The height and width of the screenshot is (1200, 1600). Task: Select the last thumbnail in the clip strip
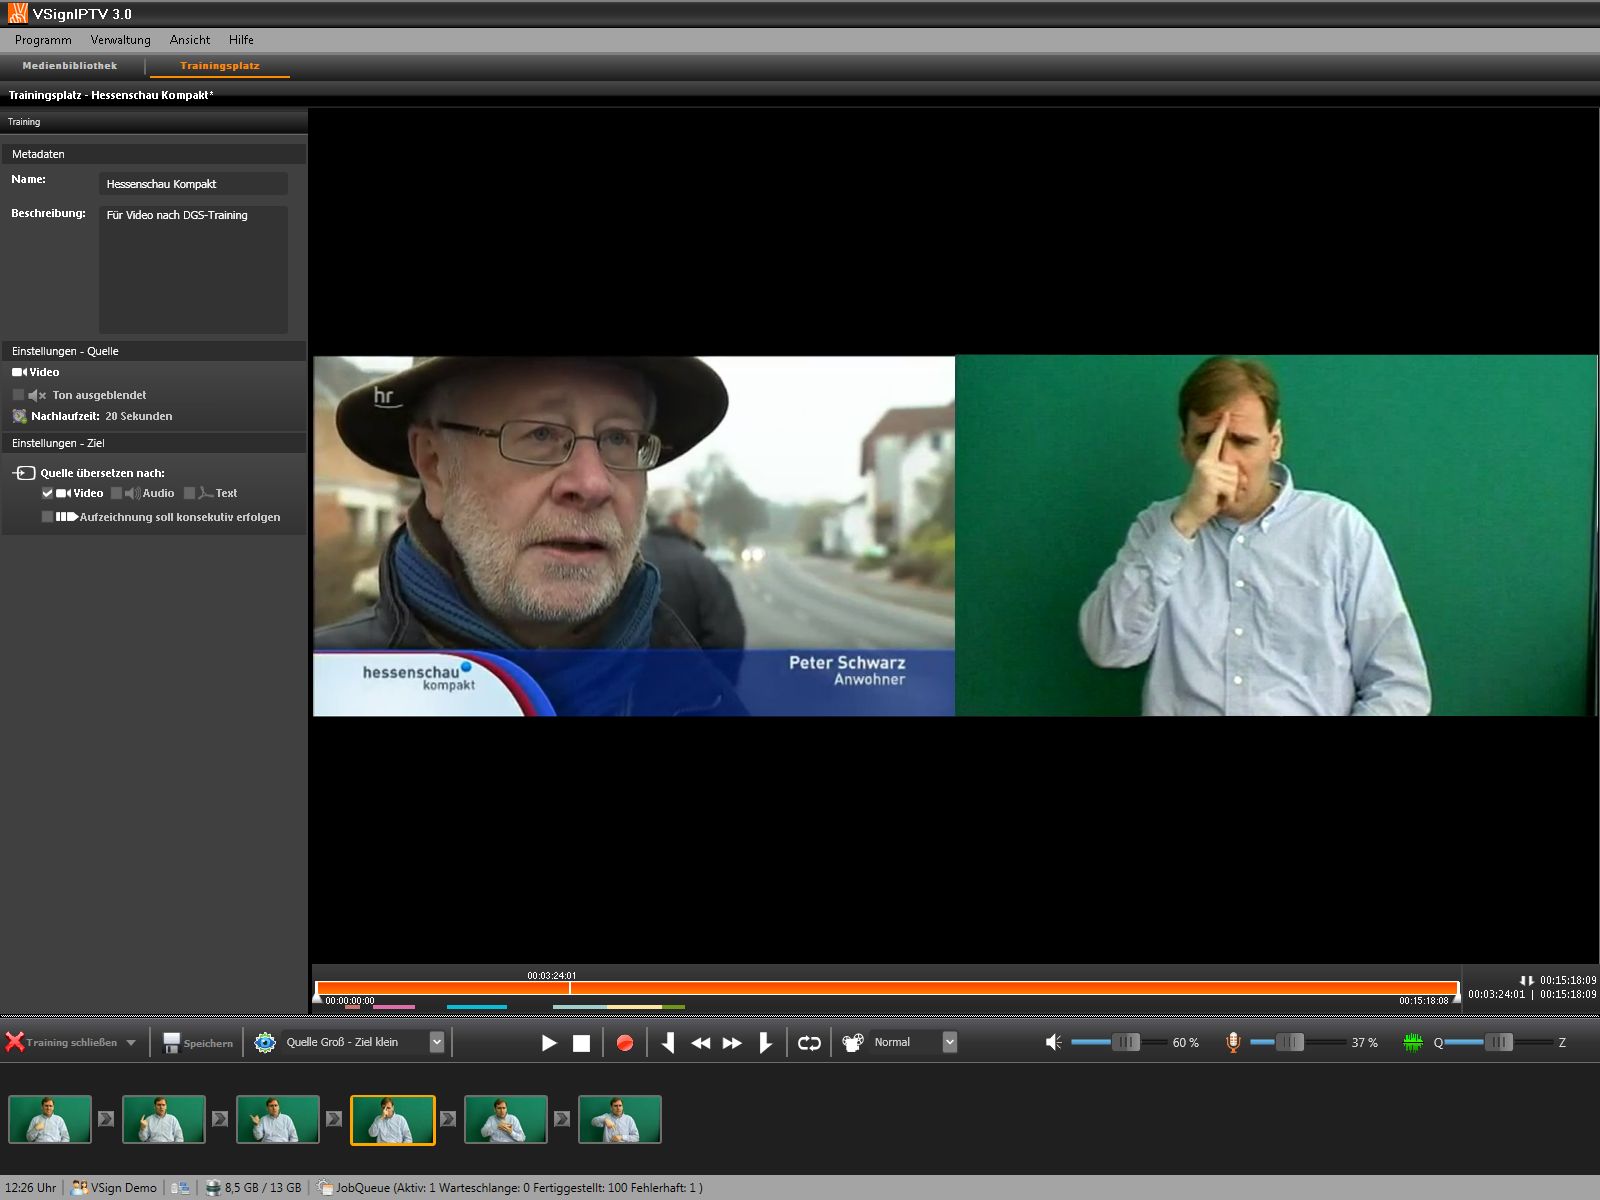tap(619, 1119)
